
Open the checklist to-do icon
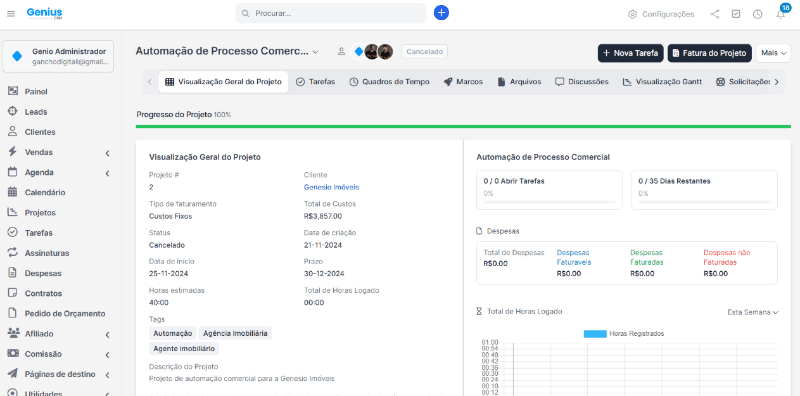pyautogui.click(x=736, y=14)
